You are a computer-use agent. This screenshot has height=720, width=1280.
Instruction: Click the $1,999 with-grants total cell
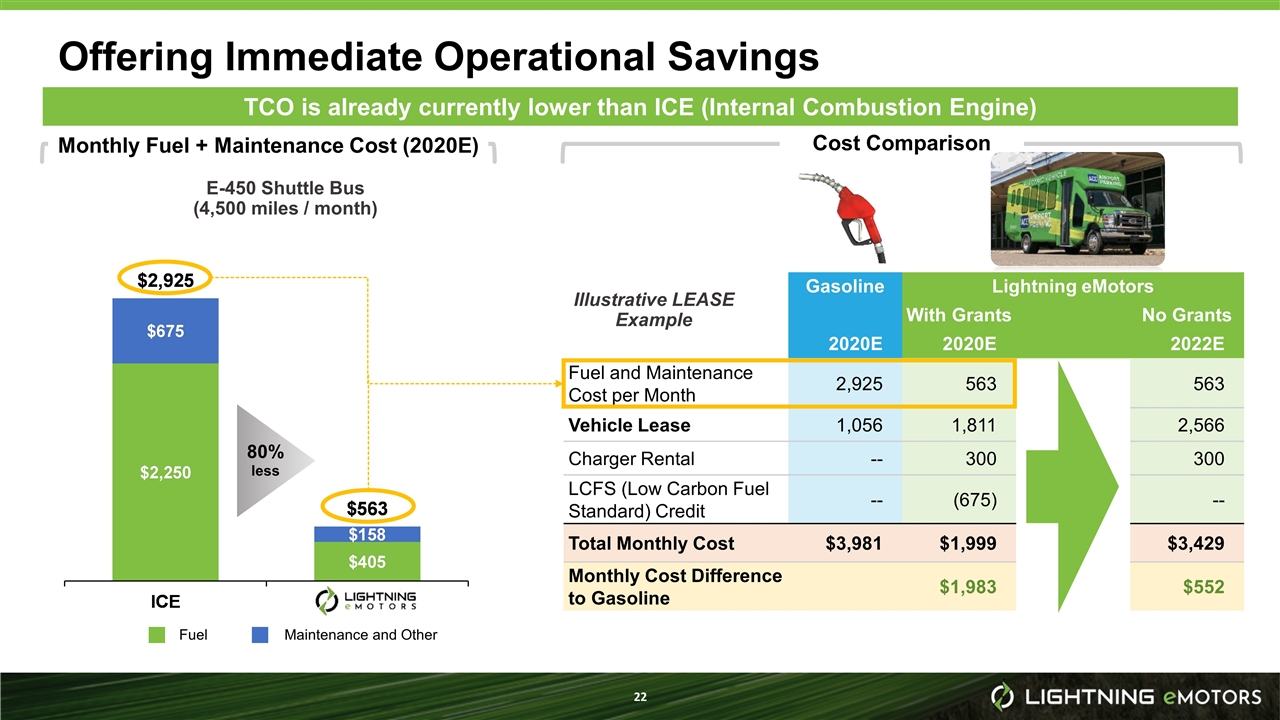968,543
